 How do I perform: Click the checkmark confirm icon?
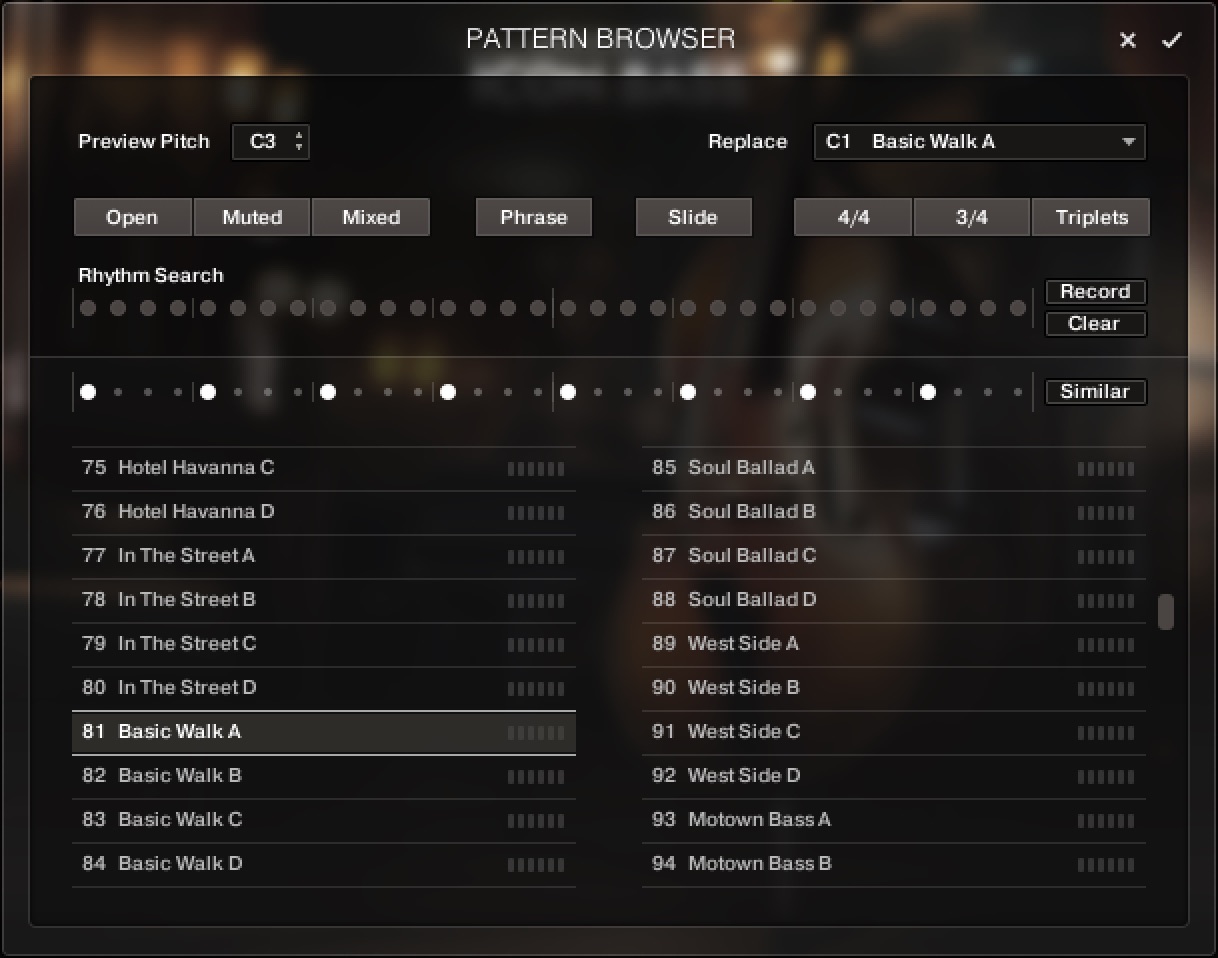click(x=1173, y=40)
